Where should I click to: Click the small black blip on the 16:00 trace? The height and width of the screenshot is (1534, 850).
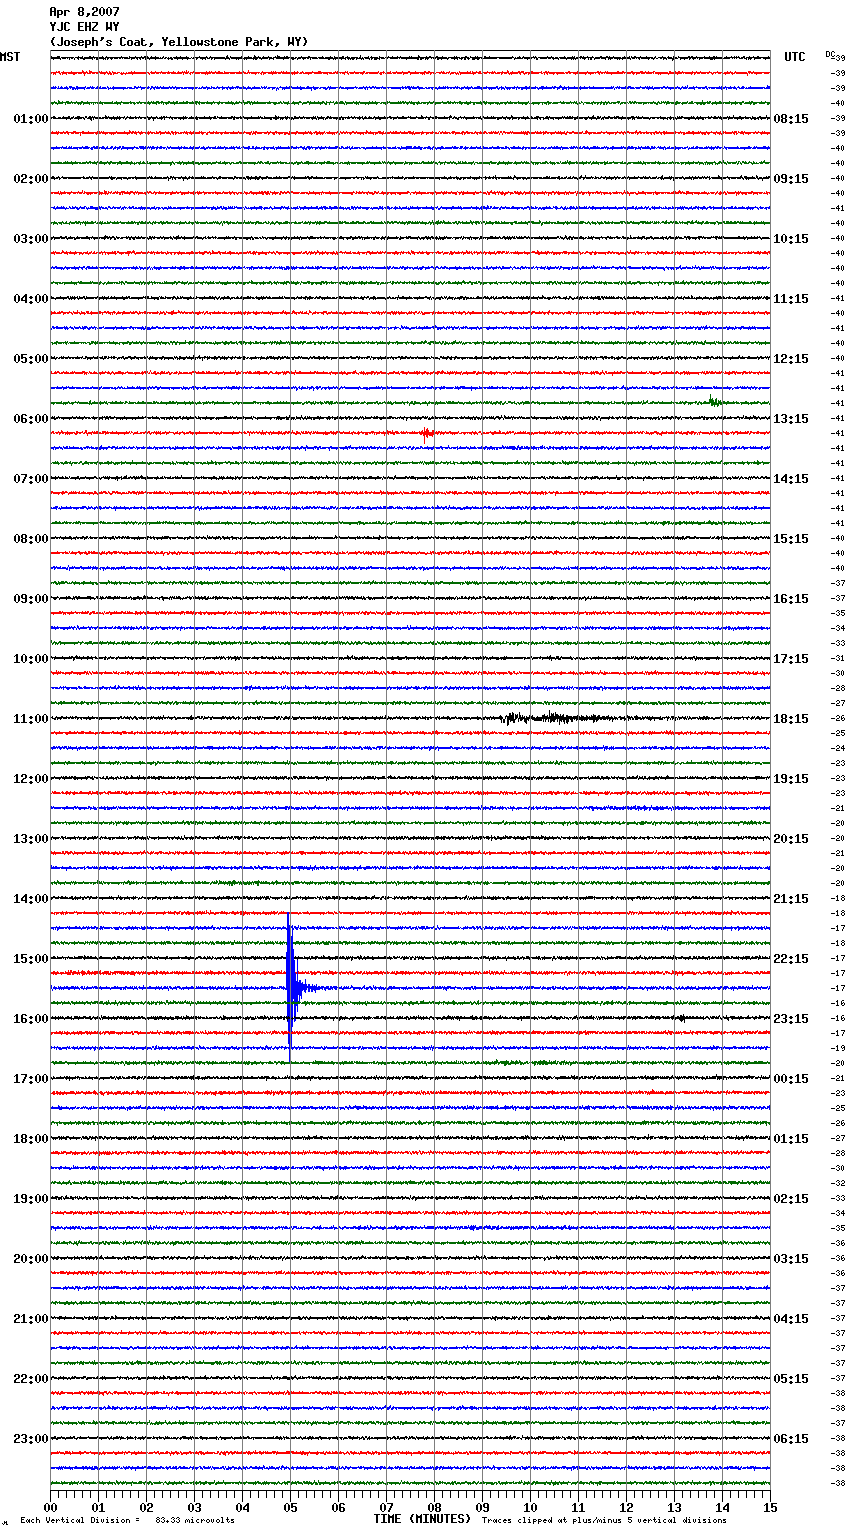click(x=682, y=1018)
